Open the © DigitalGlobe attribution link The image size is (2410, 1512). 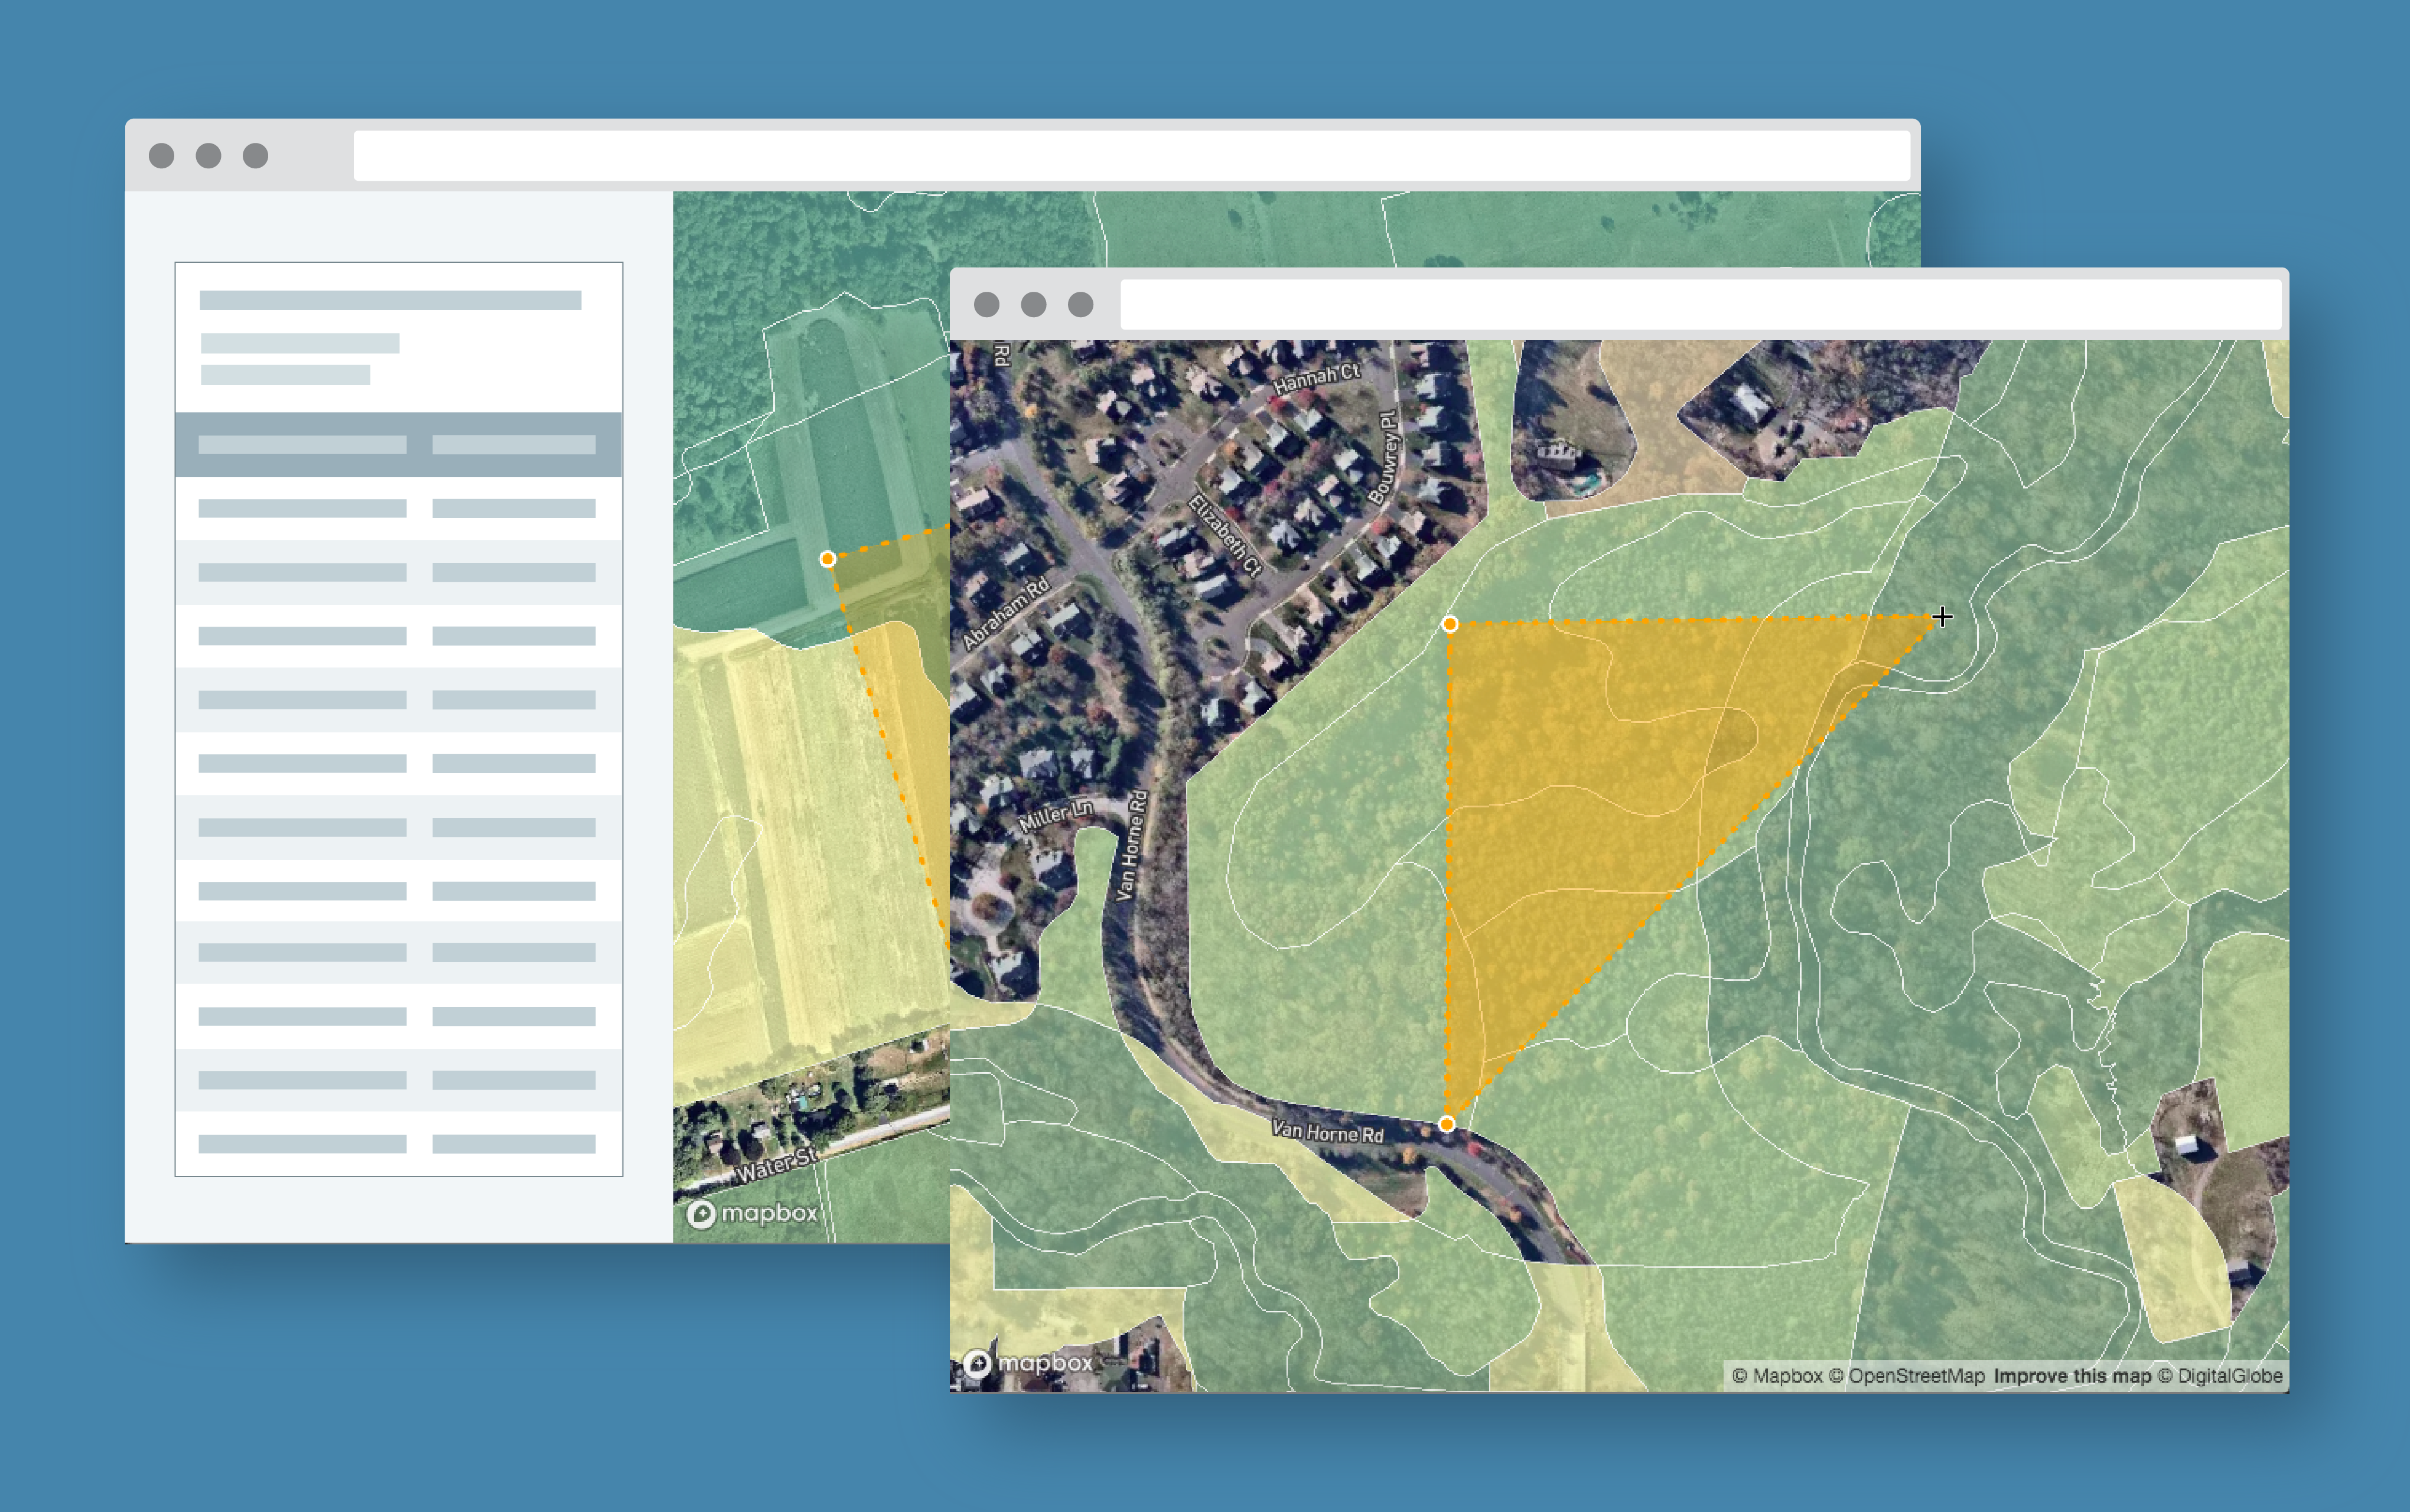click(2219, 1376)
